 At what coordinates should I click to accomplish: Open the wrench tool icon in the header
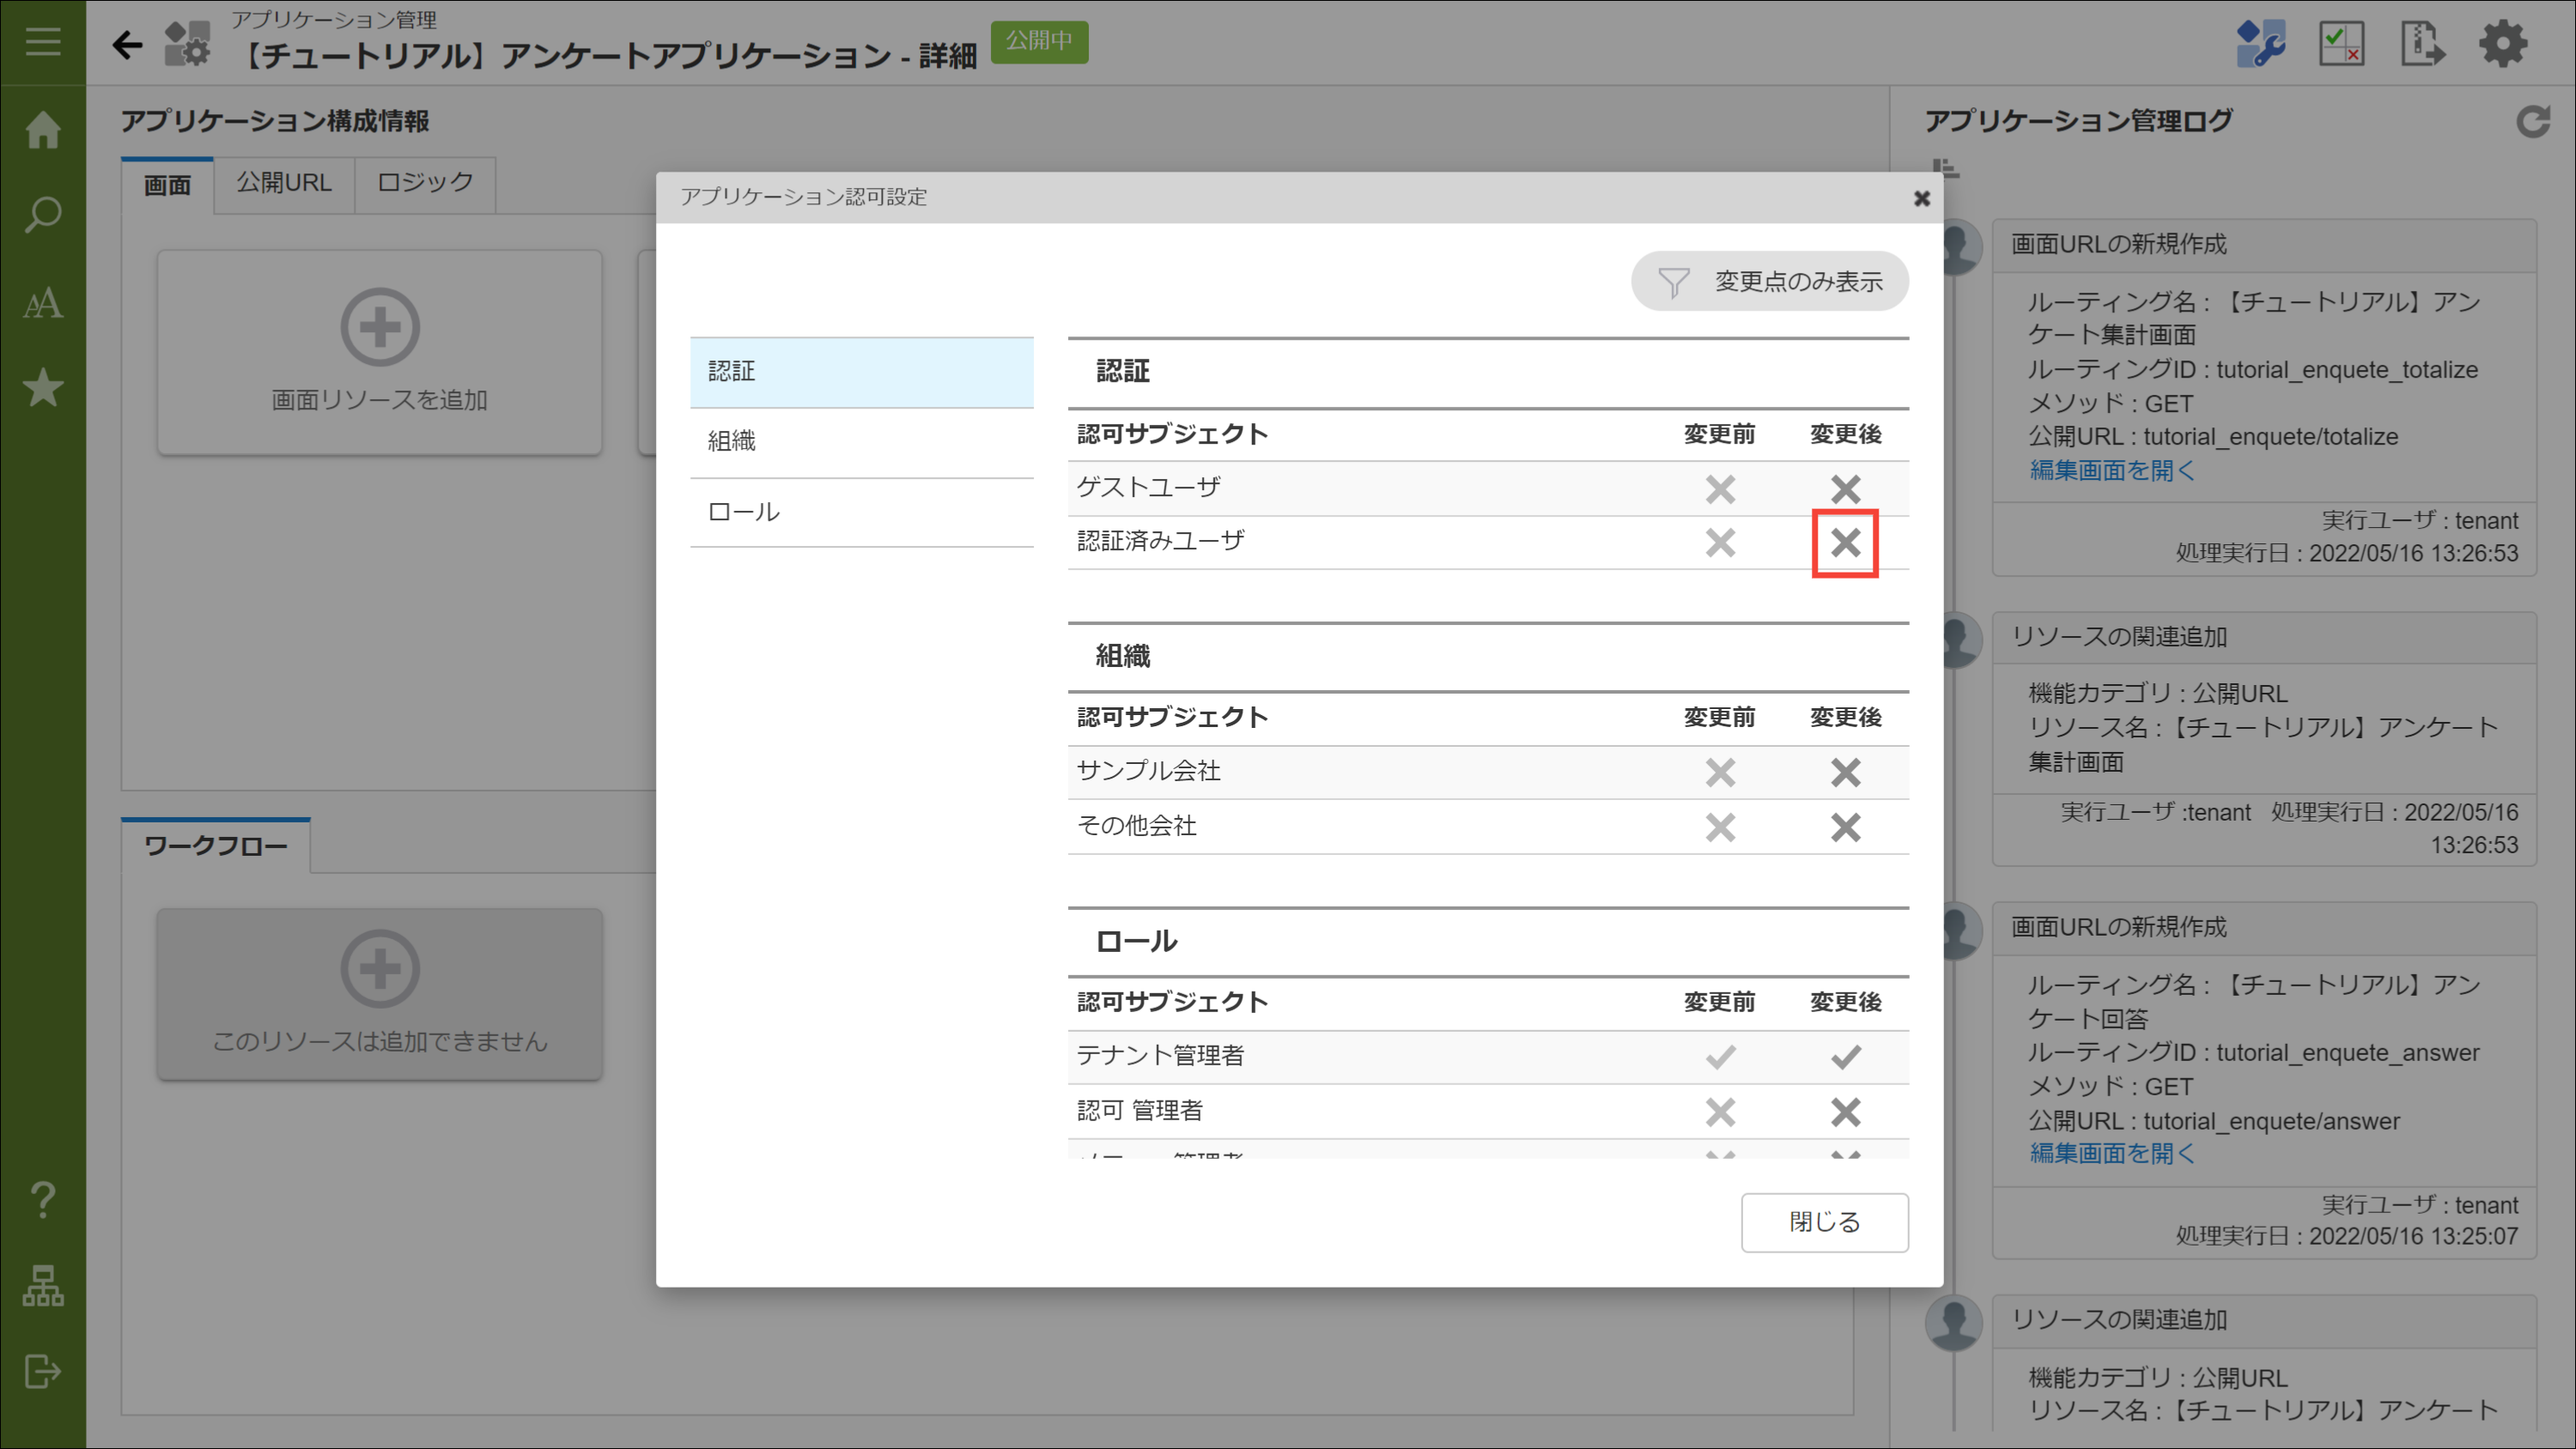[2259, 44]
